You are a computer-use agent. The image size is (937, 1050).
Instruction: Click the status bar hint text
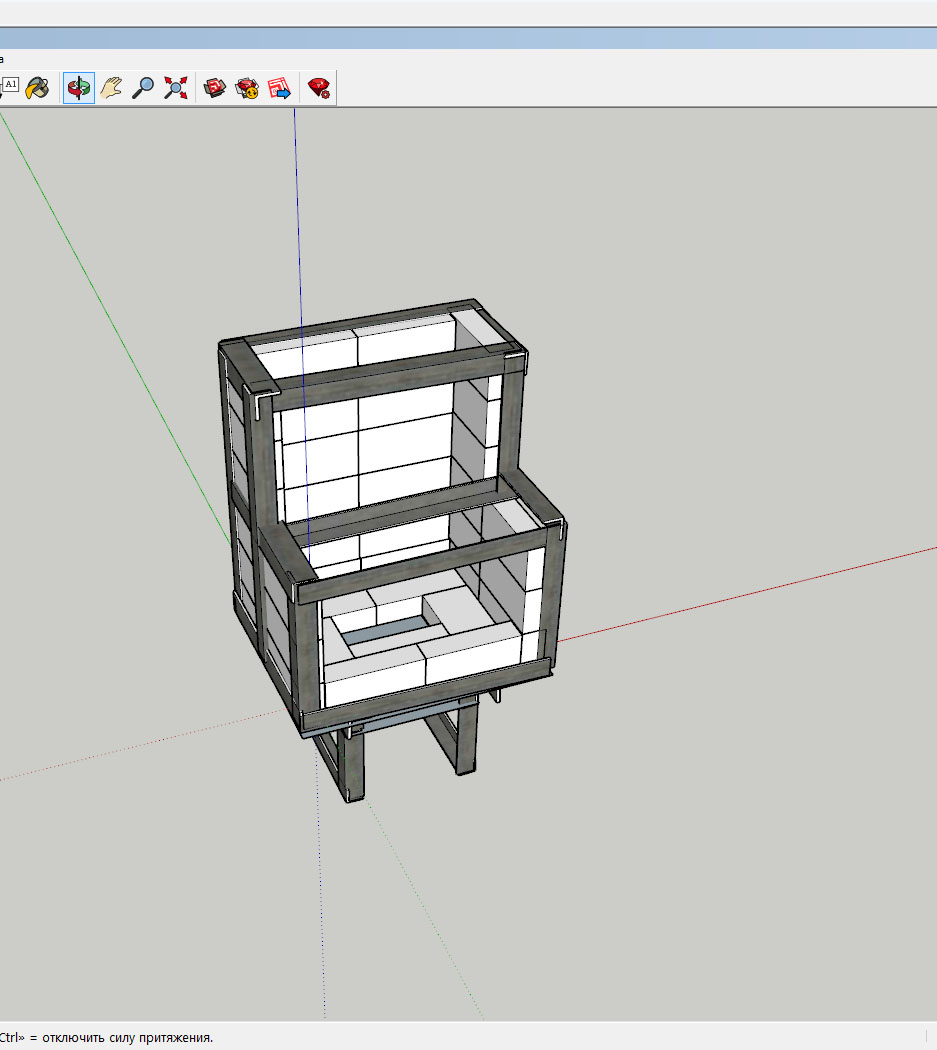click(106, 1038)
